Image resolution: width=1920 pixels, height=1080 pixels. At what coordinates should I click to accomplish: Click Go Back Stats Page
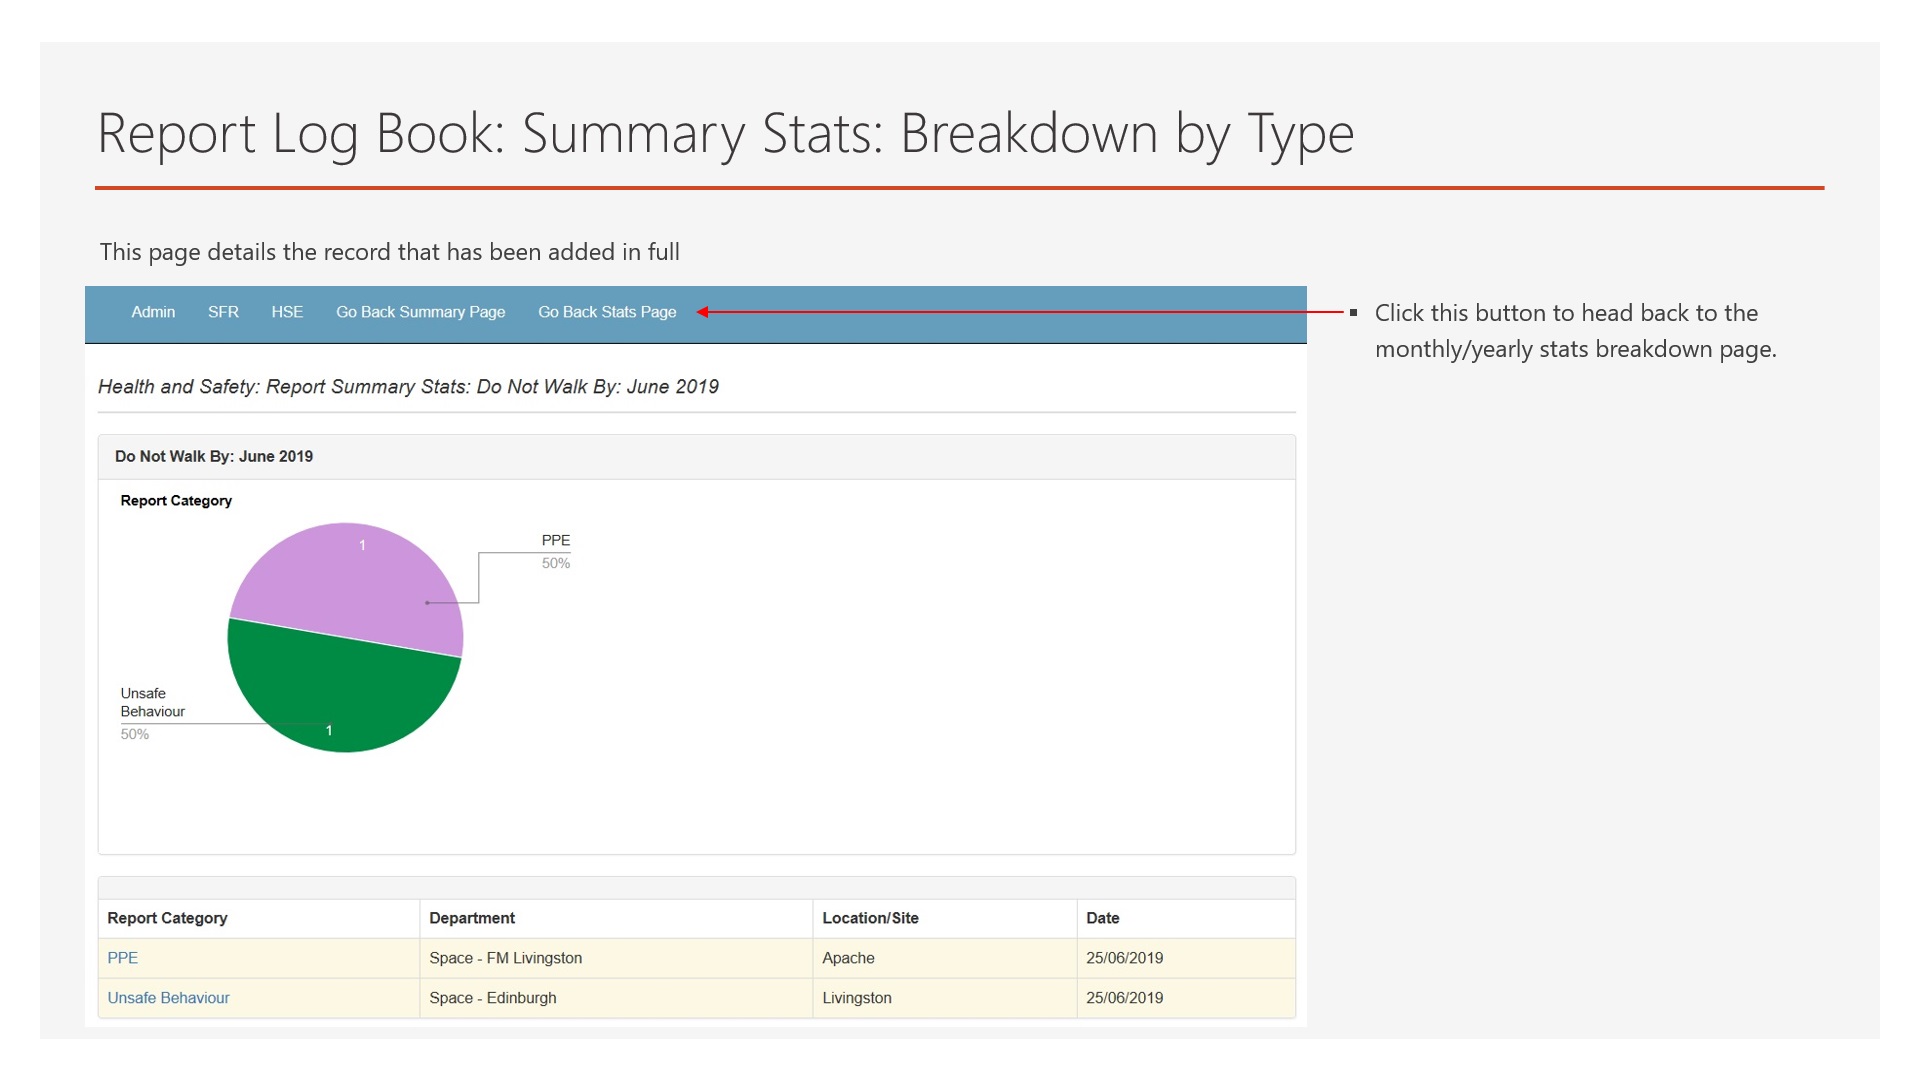pyautogui.click(x=607, y=311)
